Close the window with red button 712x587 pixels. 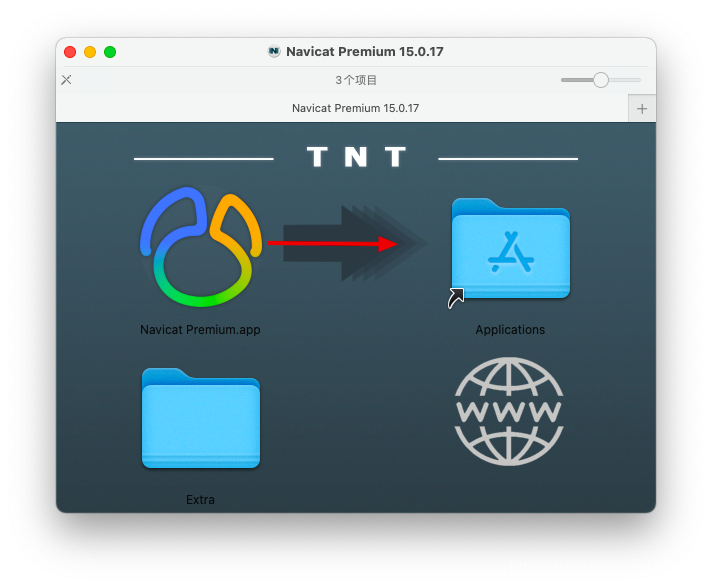[x=70, y=52]
